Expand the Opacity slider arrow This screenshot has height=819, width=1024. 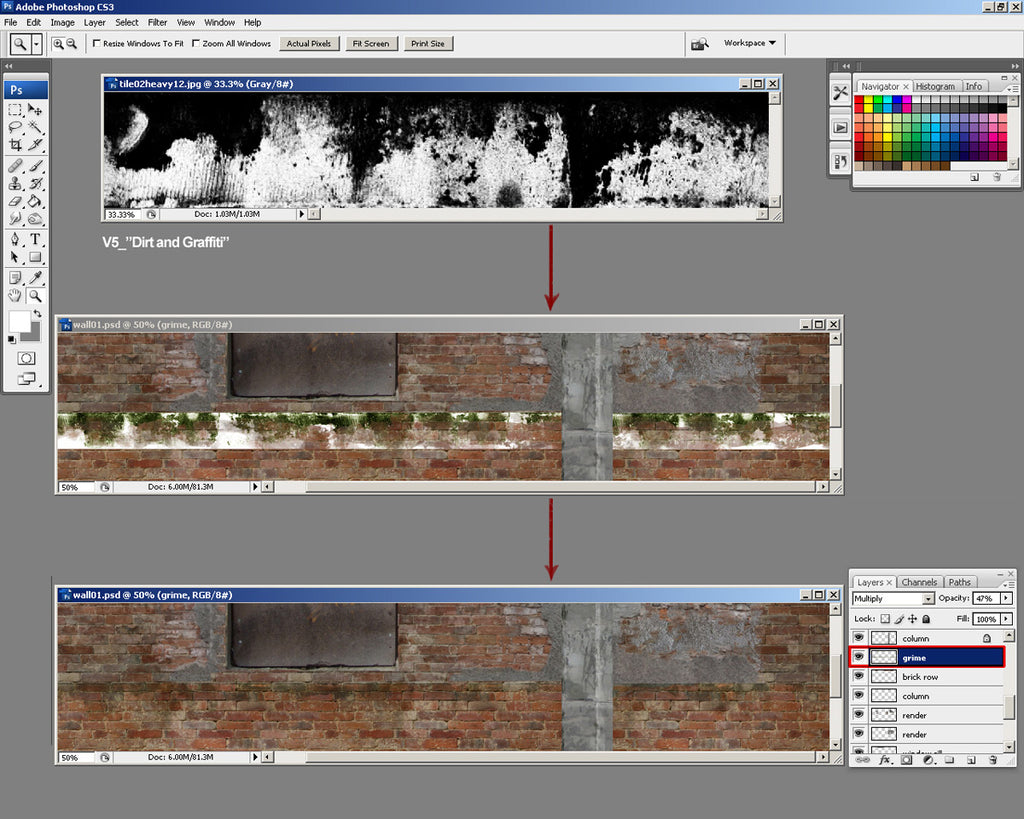click(1005, 598)
